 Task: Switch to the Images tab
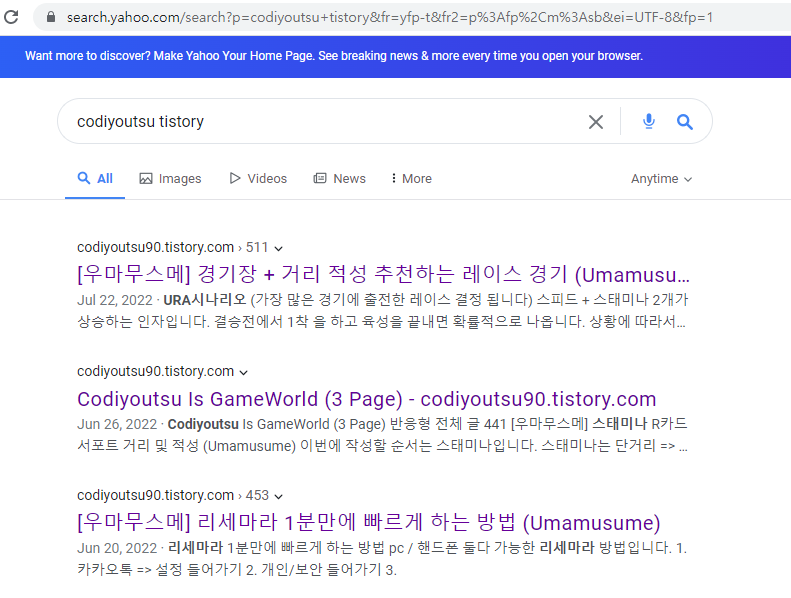(x=170, y=179)
